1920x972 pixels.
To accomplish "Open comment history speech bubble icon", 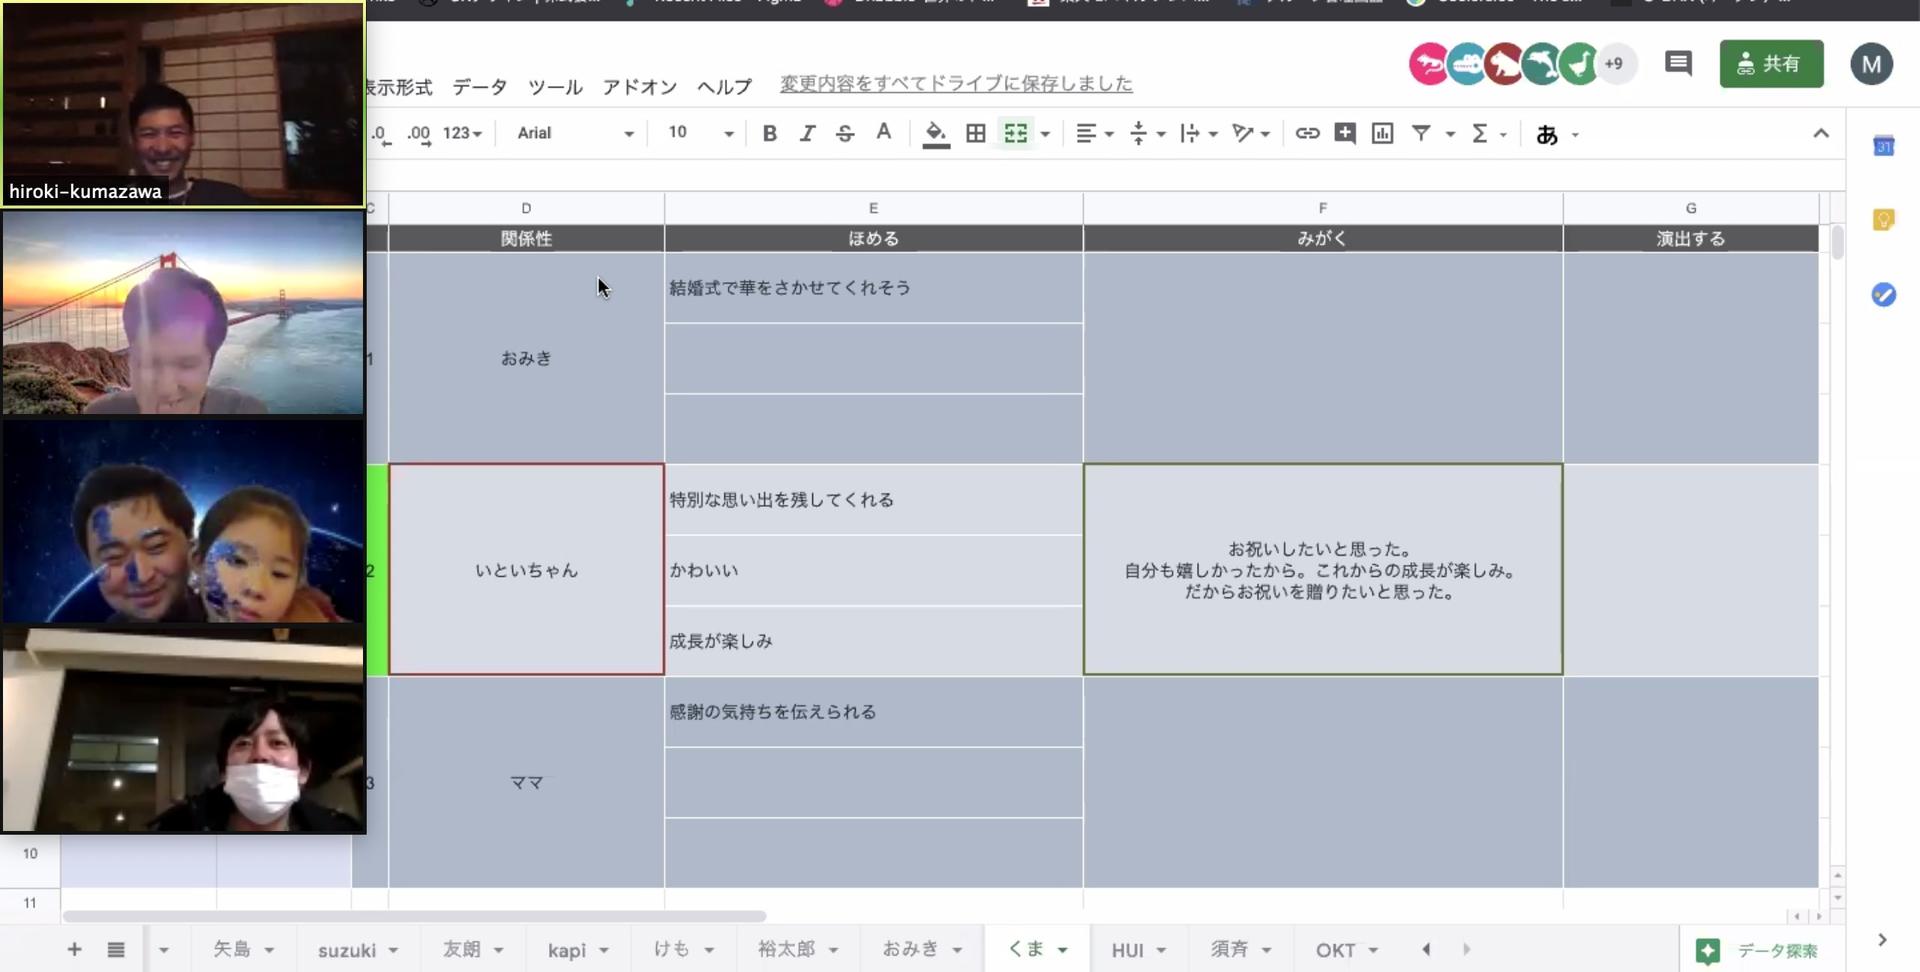I will coord(1678,64).
